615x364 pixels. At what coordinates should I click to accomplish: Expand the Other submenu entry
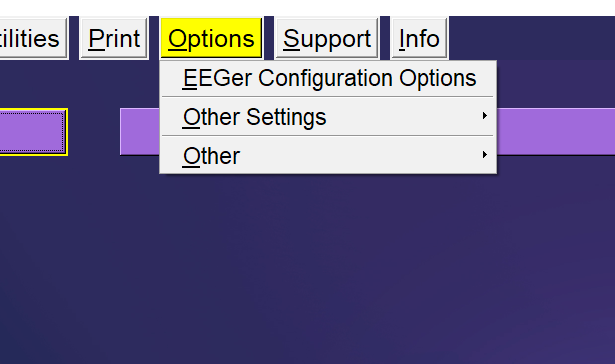click(x=328, y=155)
